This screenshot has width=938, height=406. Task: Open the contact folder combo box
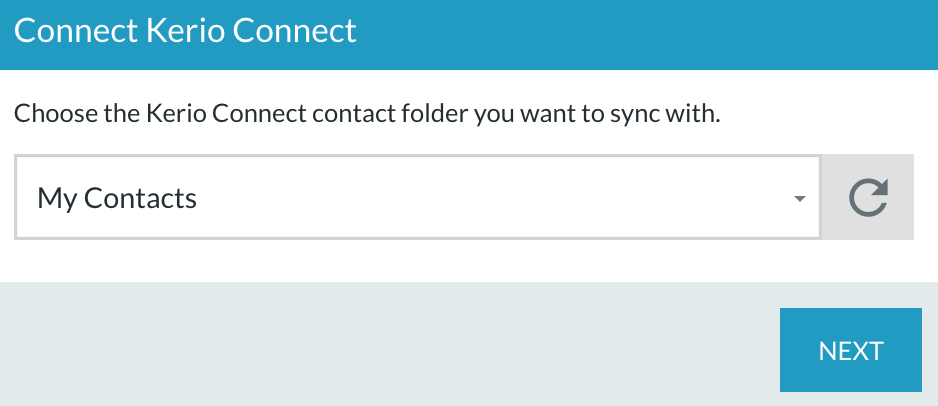418,197
